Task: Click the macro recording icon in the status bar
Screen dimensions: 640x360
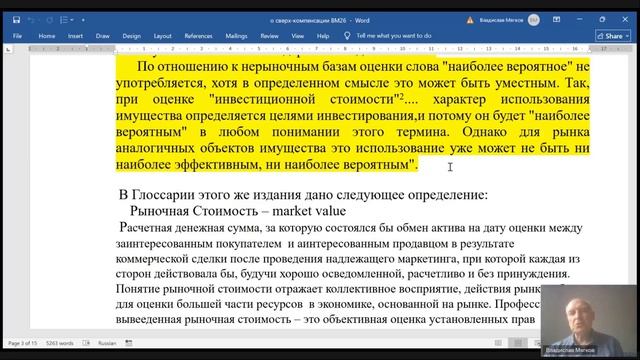Action: [129, 343]
